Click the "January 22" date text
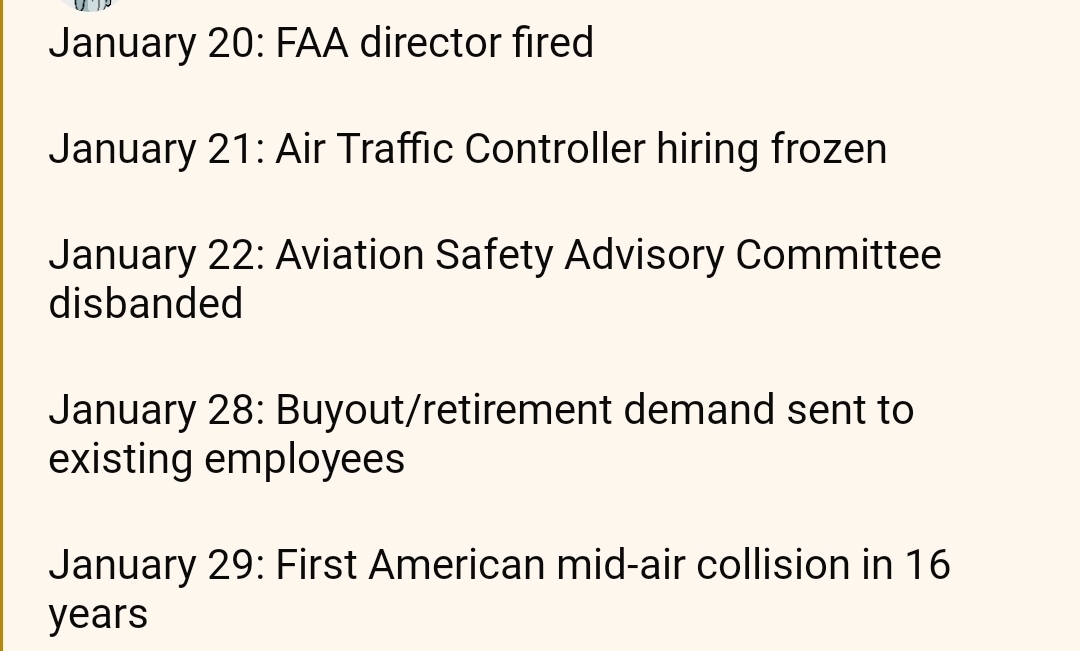Viewport: 1080px width, 651px height. pyautogui.click(x=156, y=256)
